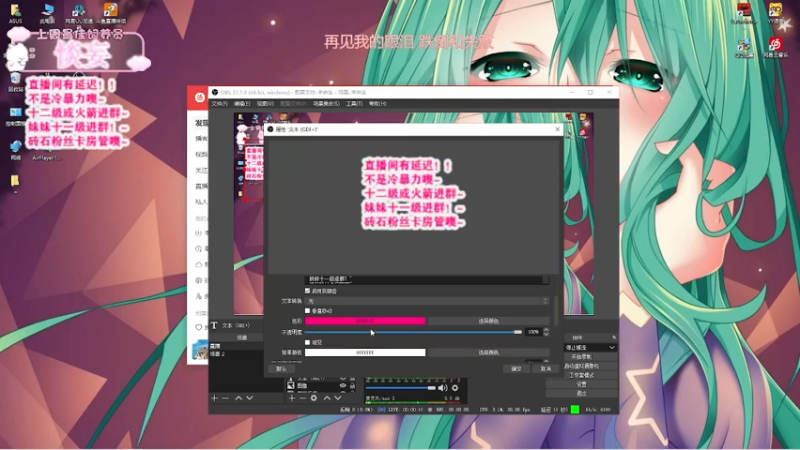Open the 场景集合(S) menu in OBS
Viewport: 800px width, 450px height.
(326, 104)
